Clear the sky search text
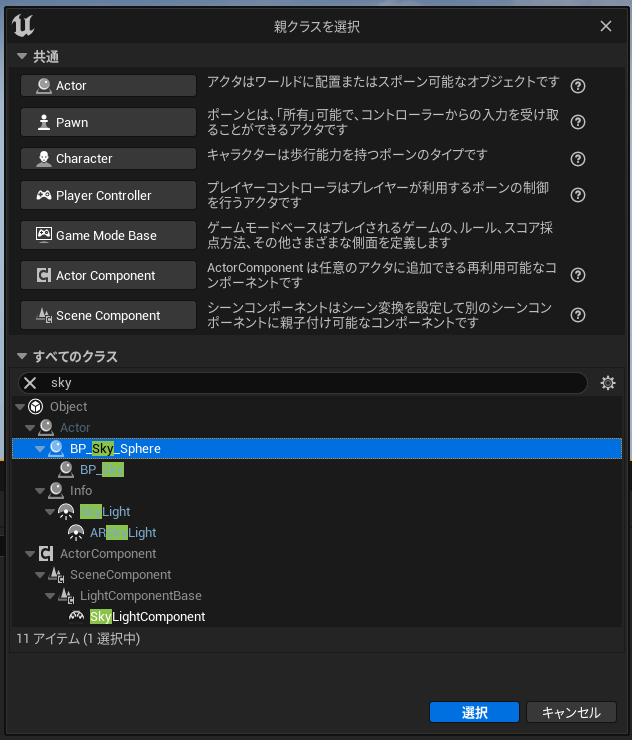 pos(30,383)
